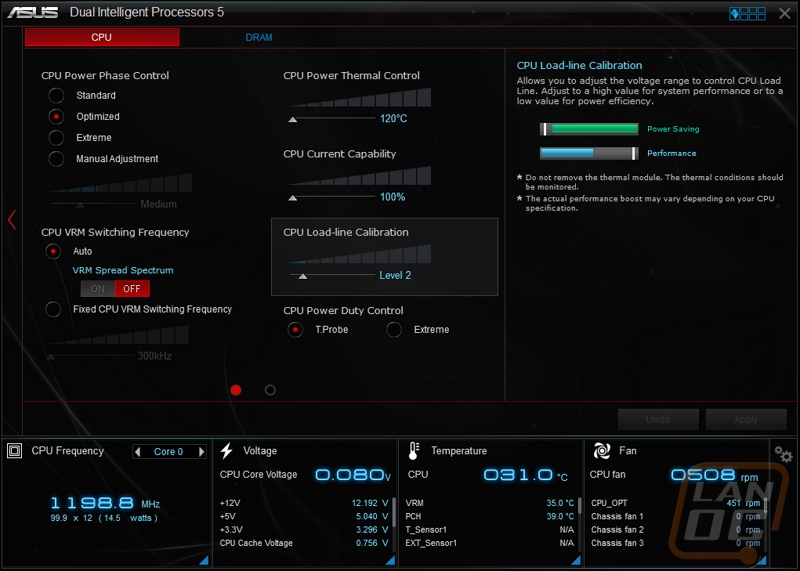Expand the left side panel arrow
800x571 pixels.
(12, 220)
